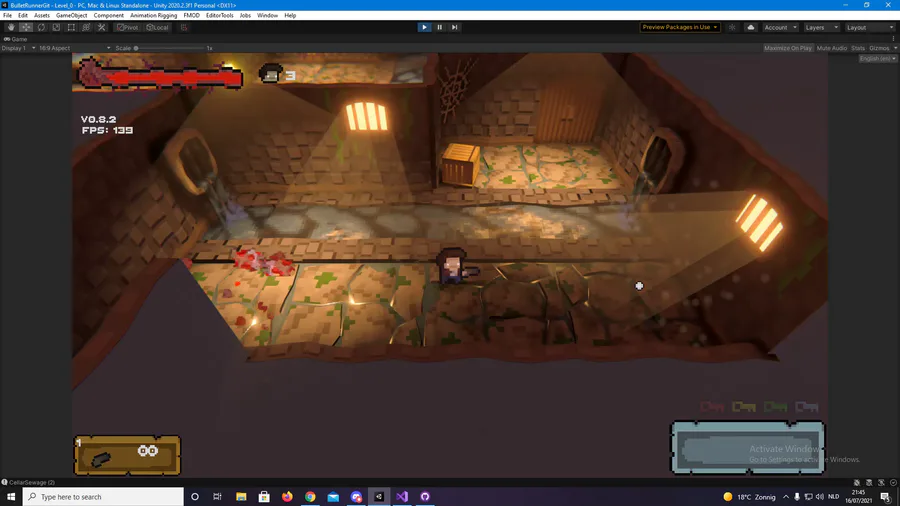Click the player character in the game view
This screenshot has width=900, height=506.
pyautogui.click(x=455, y=266)
